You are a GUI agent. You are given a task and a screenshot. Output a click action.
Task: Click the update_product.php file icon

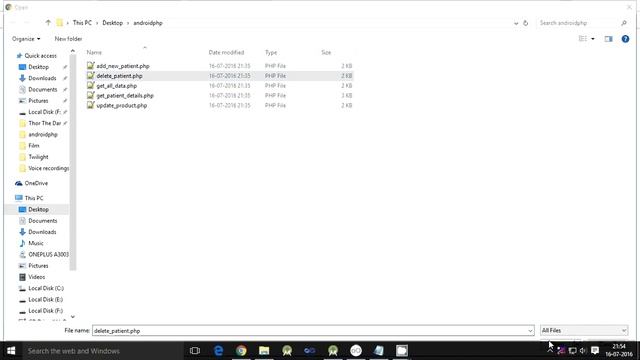click(91, 105)
